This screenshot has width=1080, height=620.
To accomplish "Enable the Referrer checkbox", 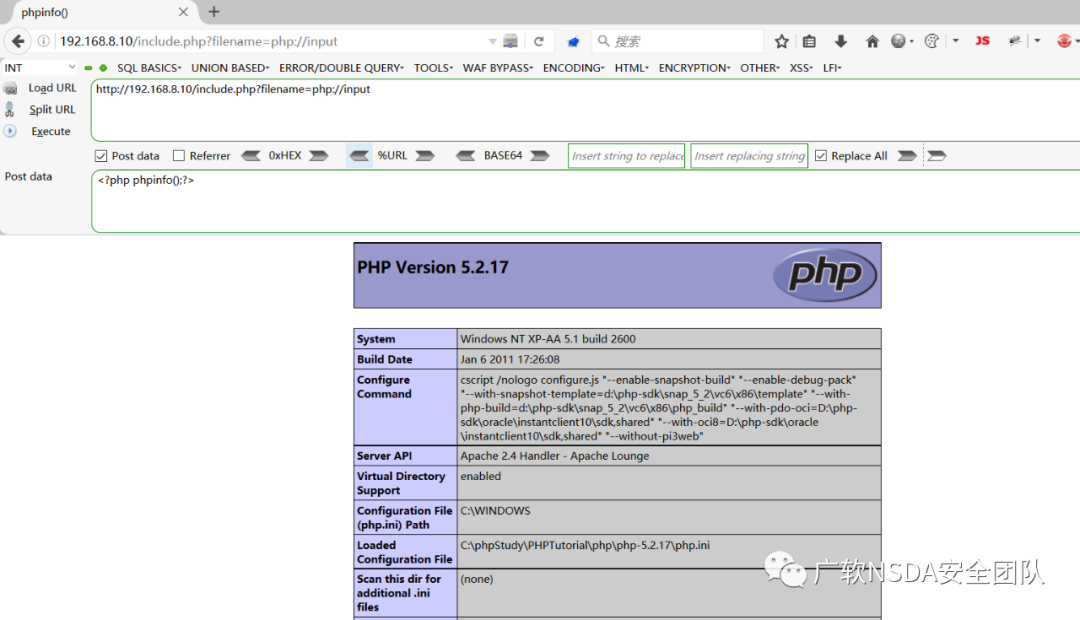I will tap(179, 156).
